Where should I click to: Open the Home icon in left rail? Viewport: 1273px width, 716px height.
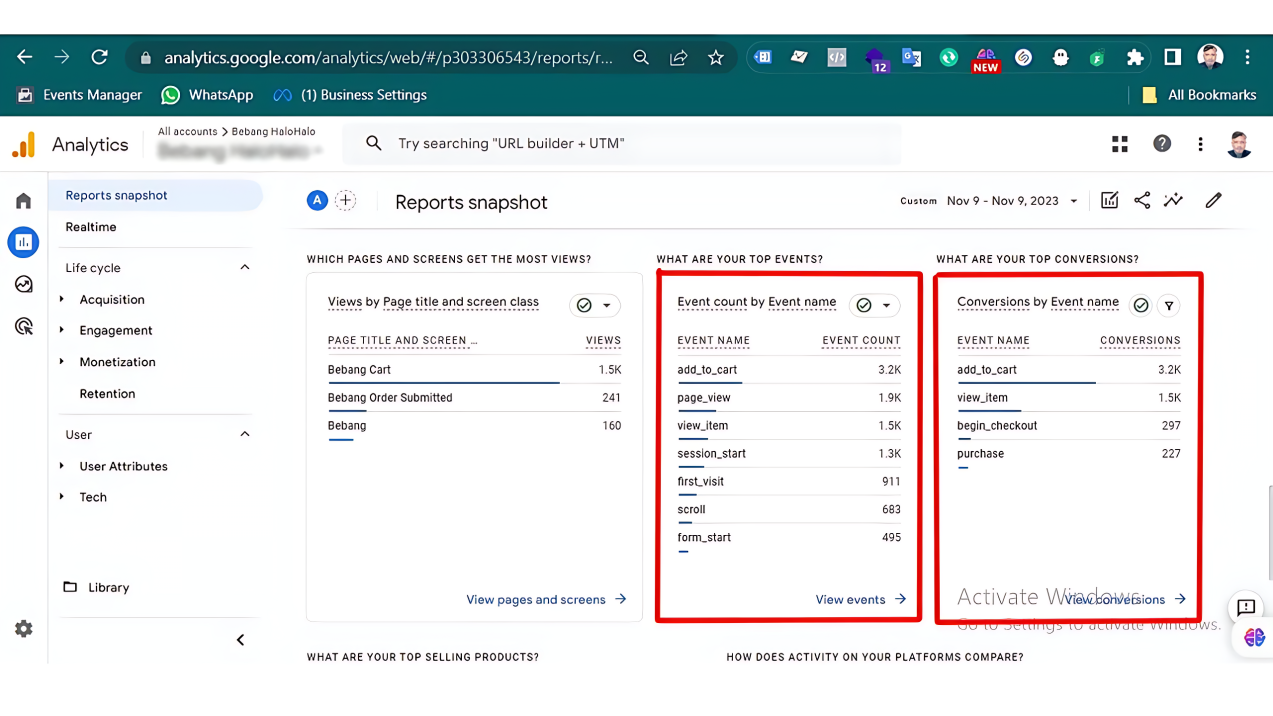coord(24,201)
